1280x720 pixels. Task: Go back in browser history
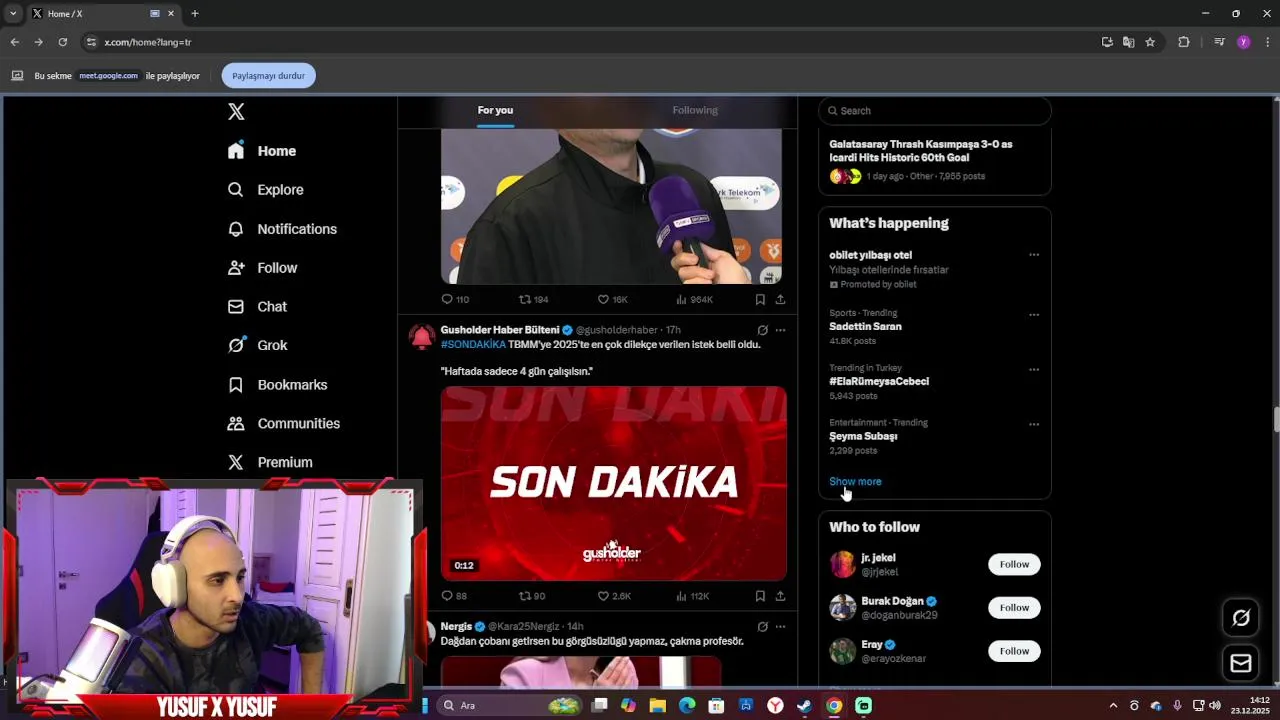[x=14, y=42]
